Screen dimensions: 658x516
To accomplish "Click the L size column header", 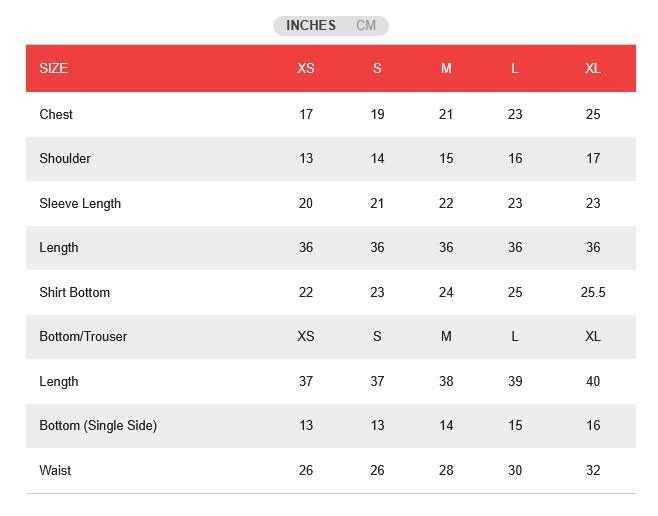I will pos(515,69).
